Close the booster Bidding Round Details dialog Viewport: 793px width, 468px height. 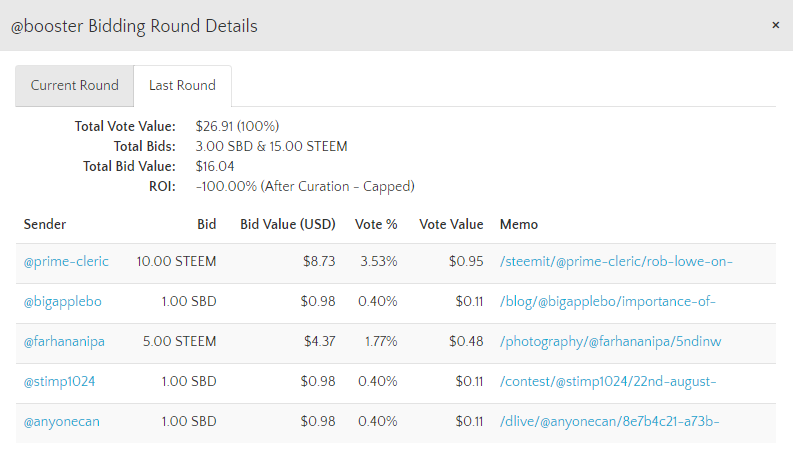coord(775,25)
